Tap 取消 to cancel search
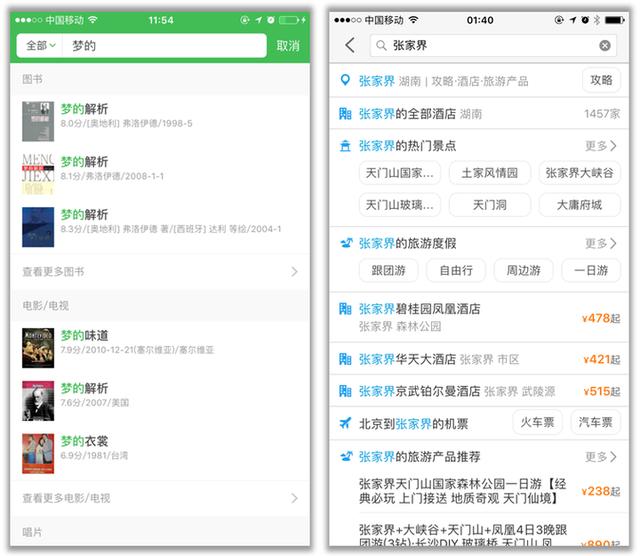640x556 pixels. point(288,46)
